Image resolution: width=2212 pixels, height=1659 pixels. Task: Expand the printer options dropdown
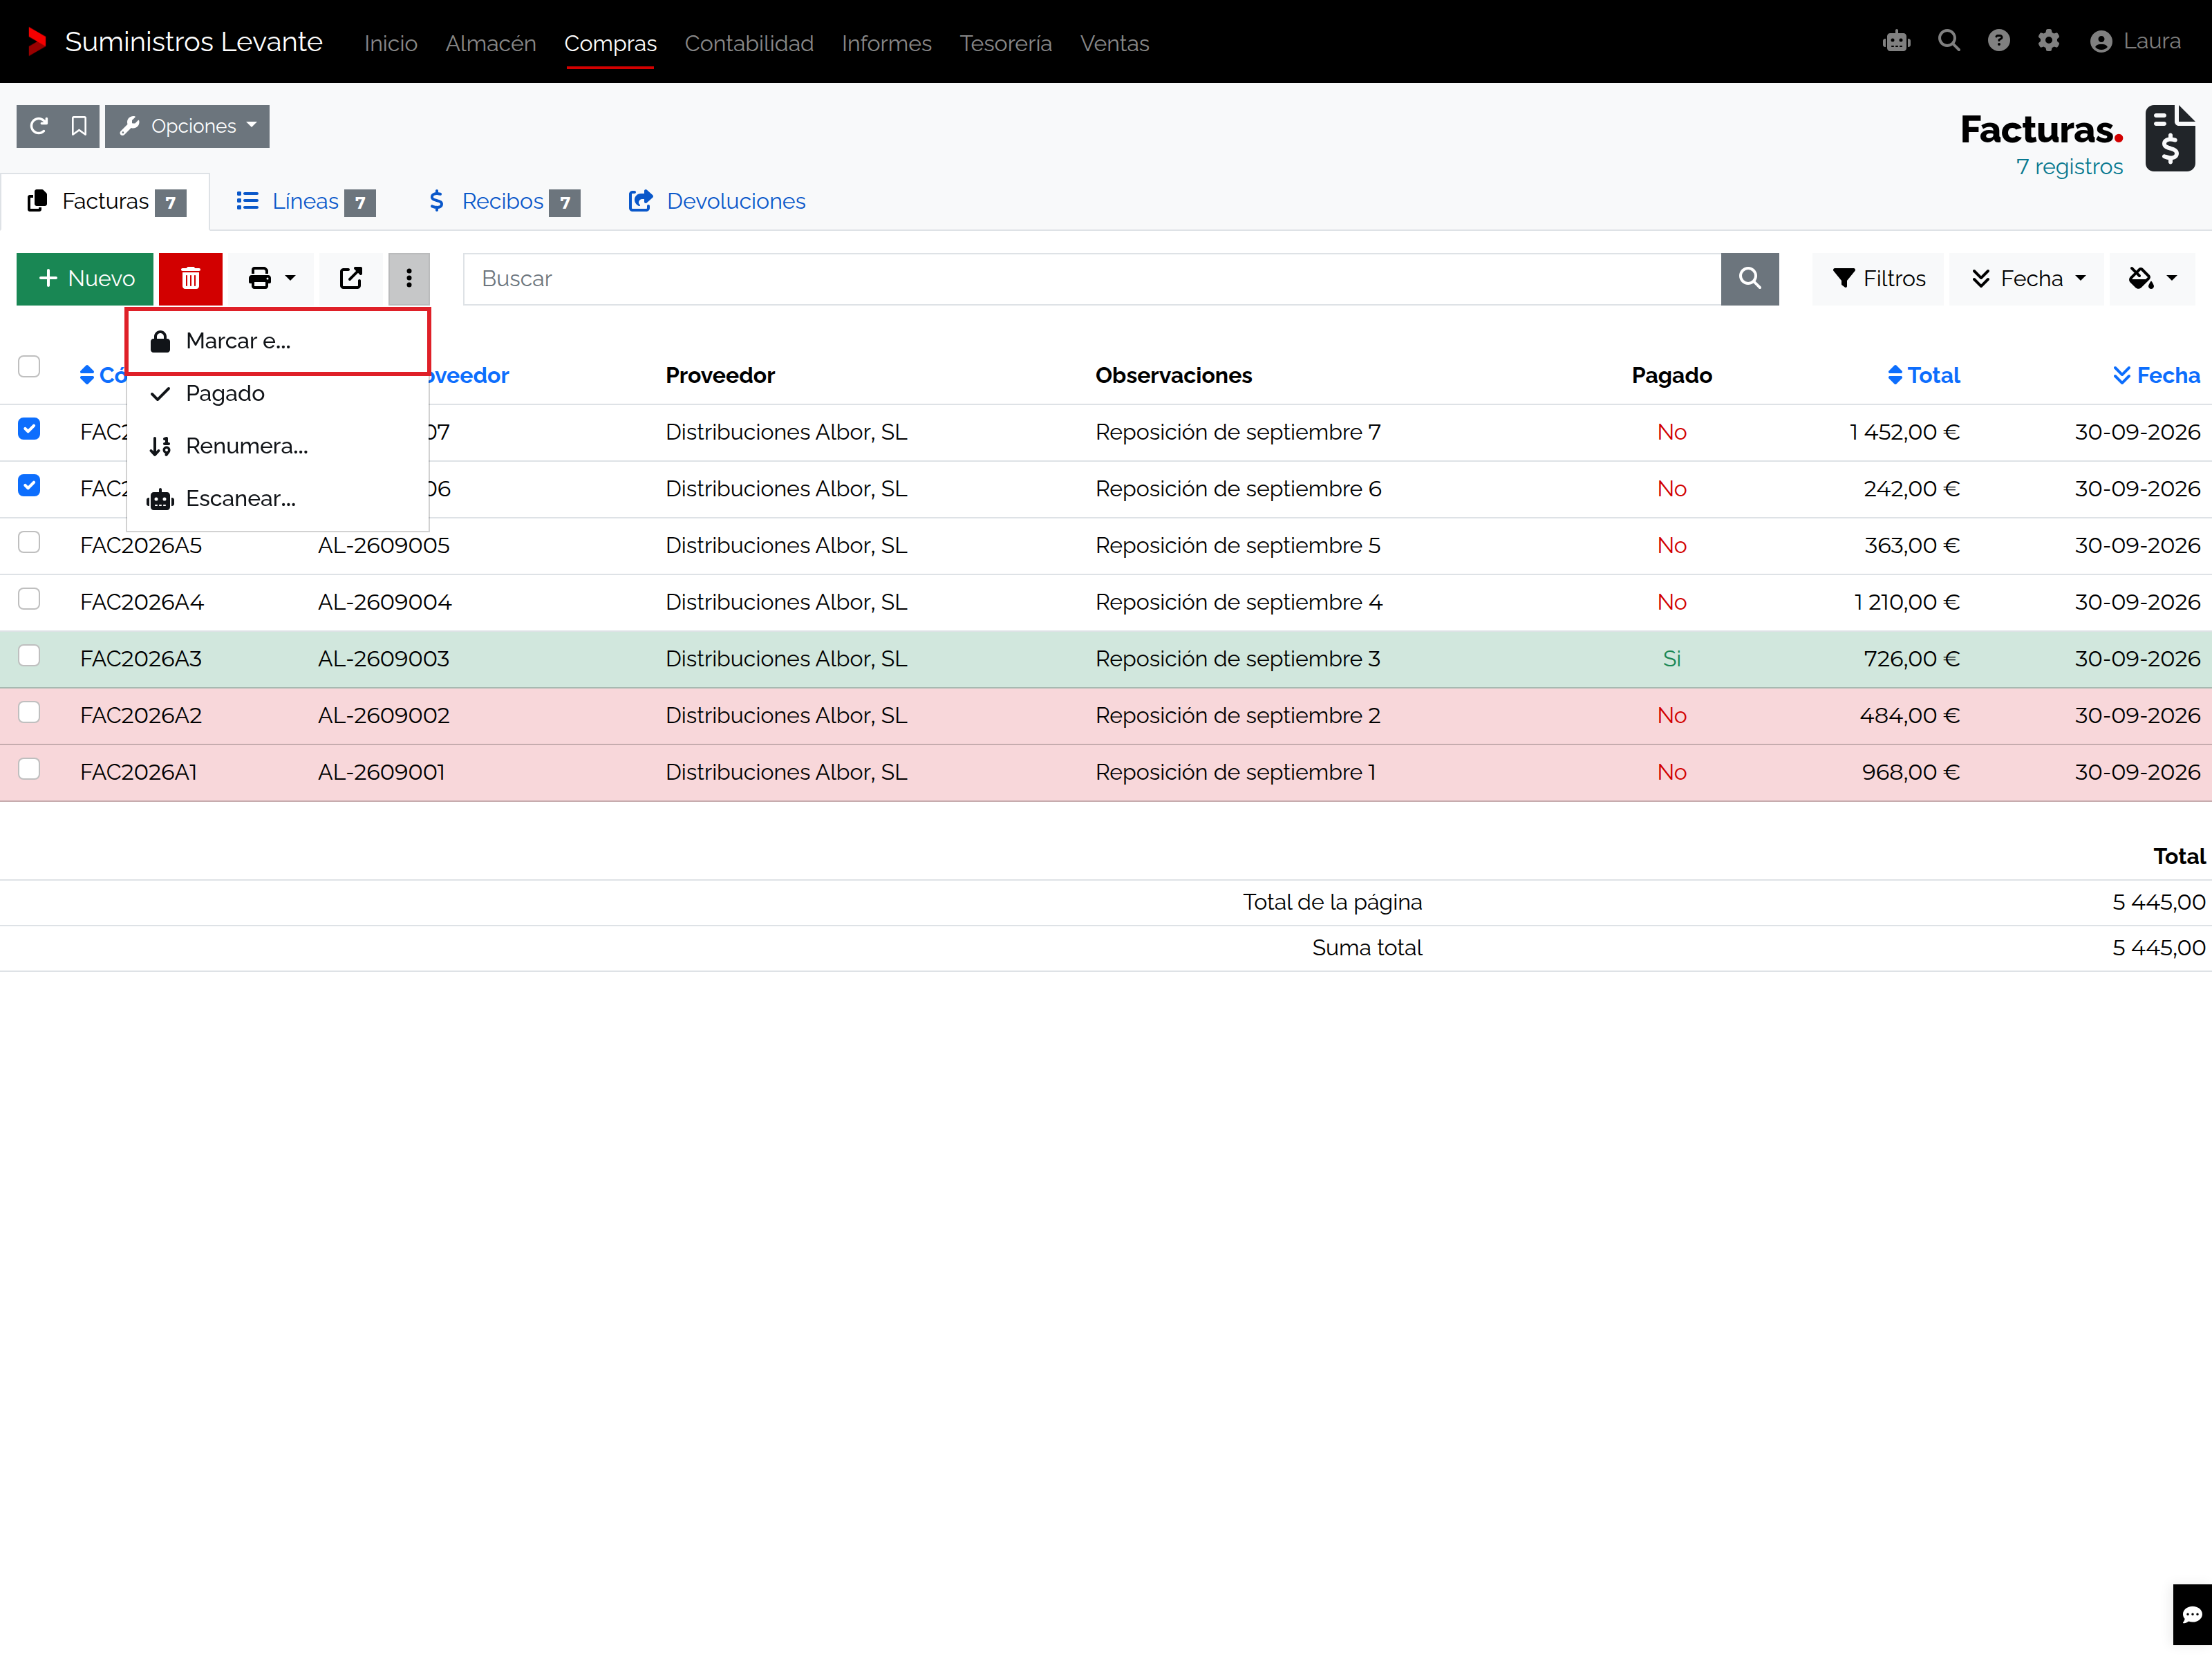point(271,278)
